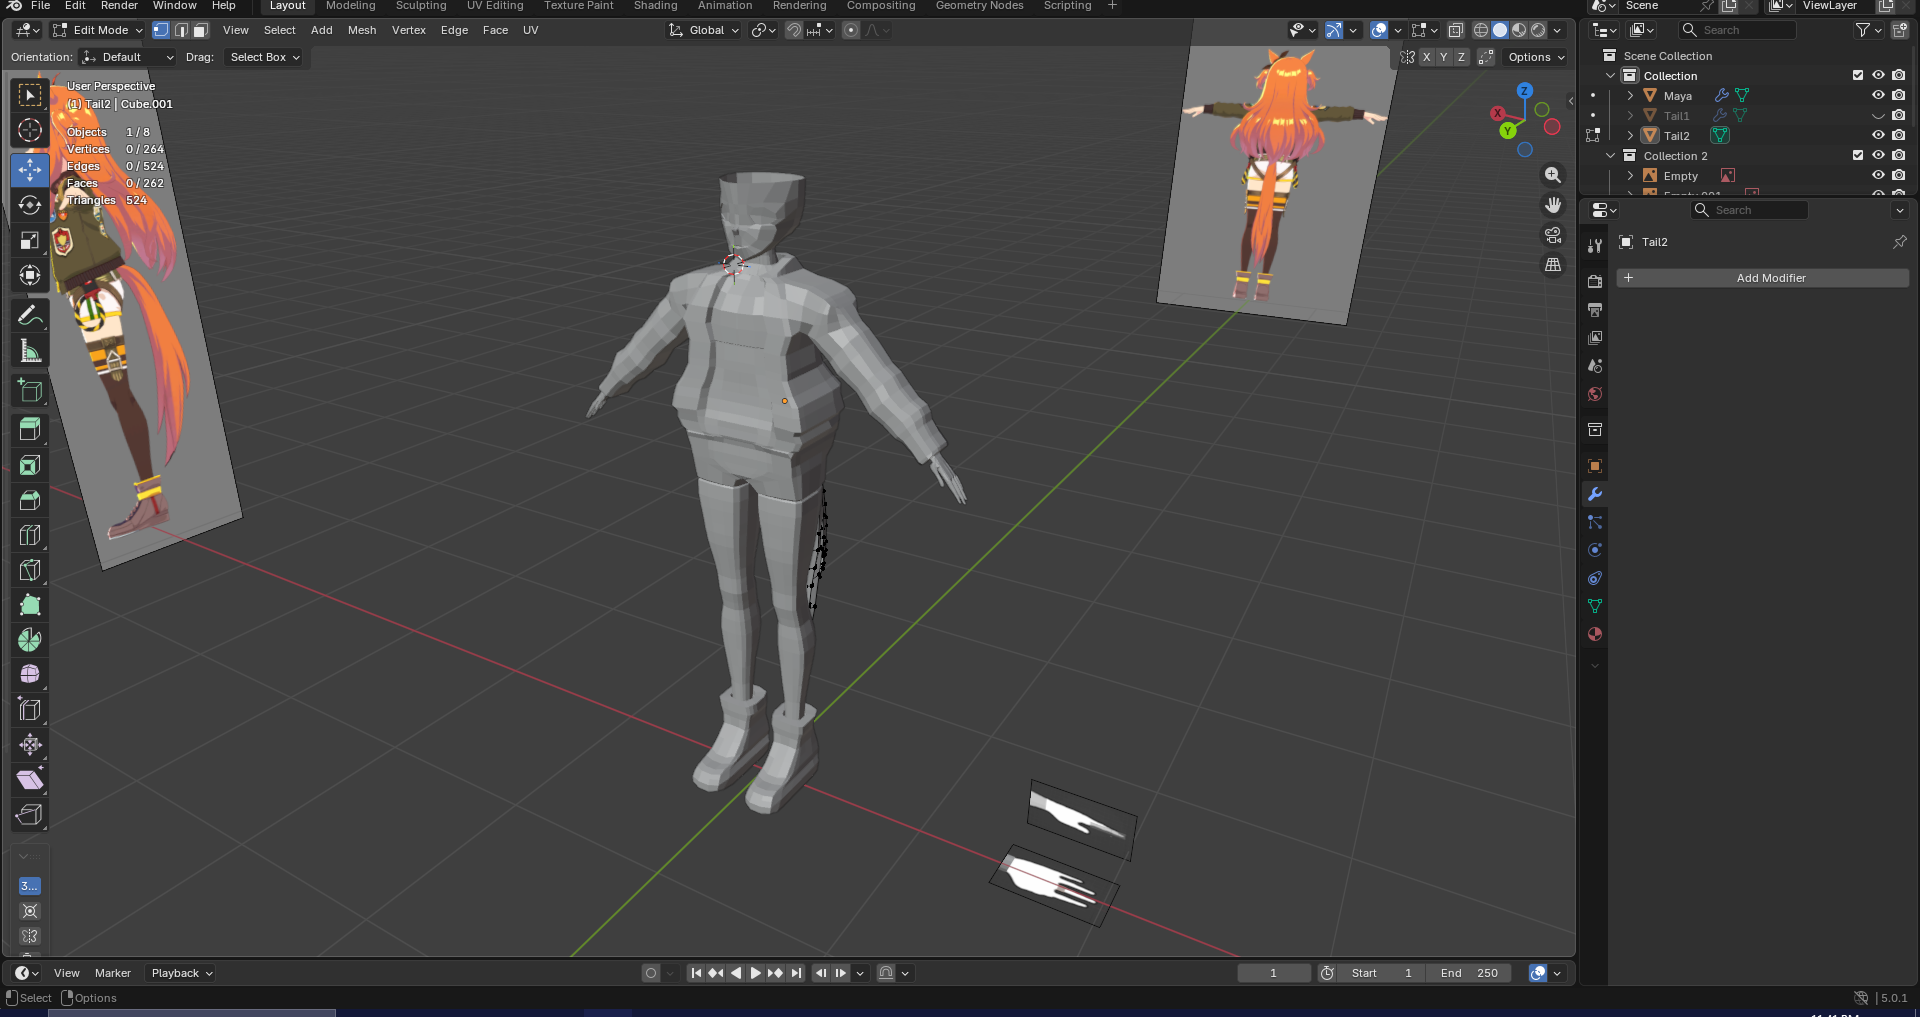Hide the Maya object in outliner
The height and width of the screenshot is (1017, 1920).
(x=1878, y=96)
